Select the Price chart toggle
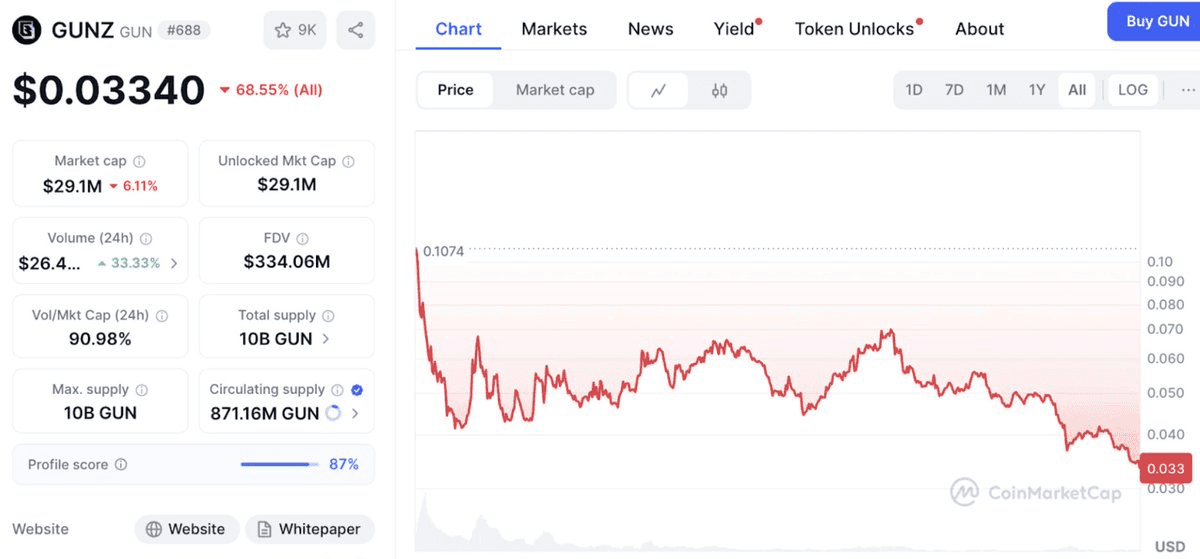This screenshot has height=559, width=1200. tap(455, 90)
